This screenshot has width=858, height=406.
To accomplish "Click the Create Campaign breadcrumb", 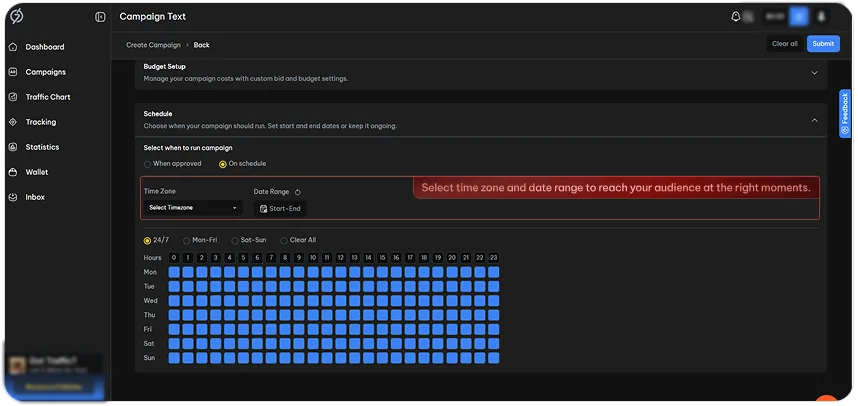I will coord(153,45).
